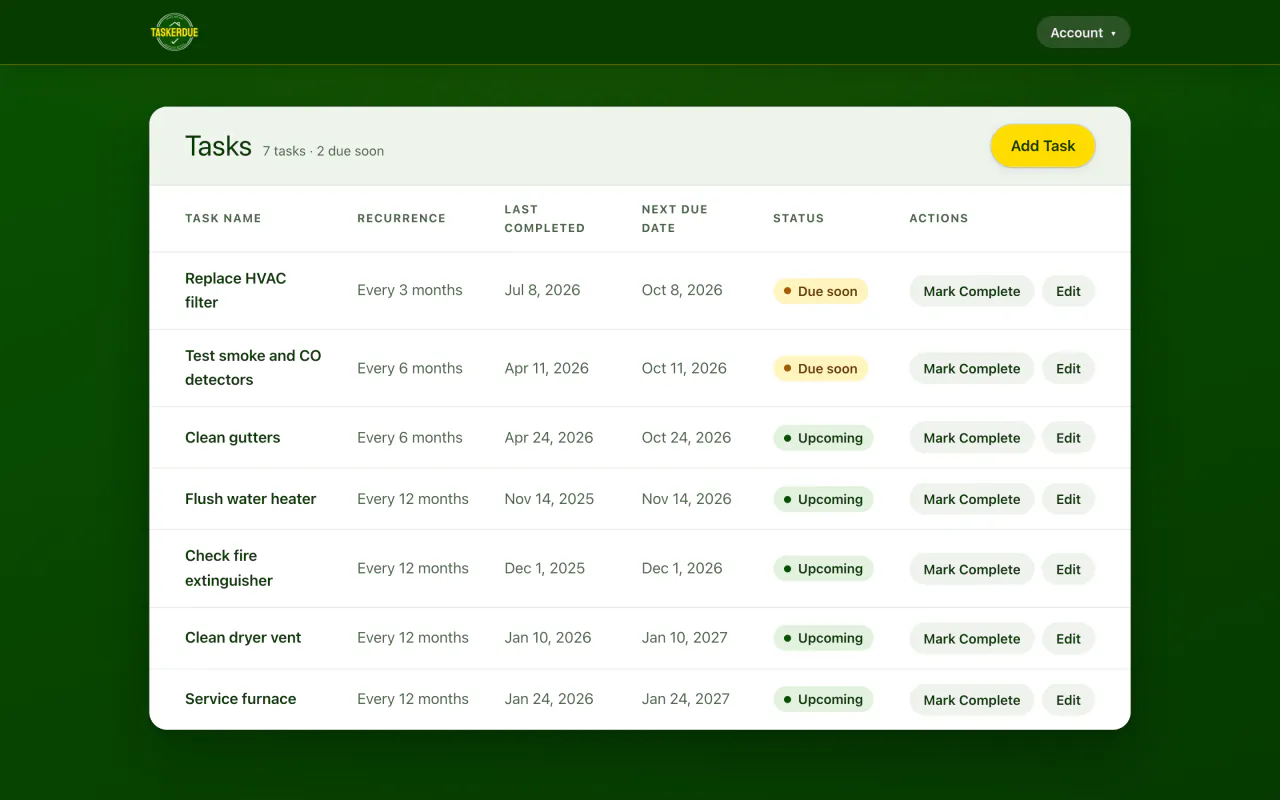The image size is (1280, 800).
Task: Click the Oct 8, 2026 due date
Action: click(682, 290)
